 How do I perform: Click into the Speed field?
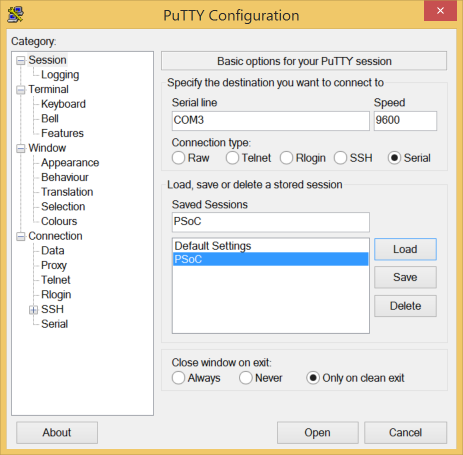point(405,121)
